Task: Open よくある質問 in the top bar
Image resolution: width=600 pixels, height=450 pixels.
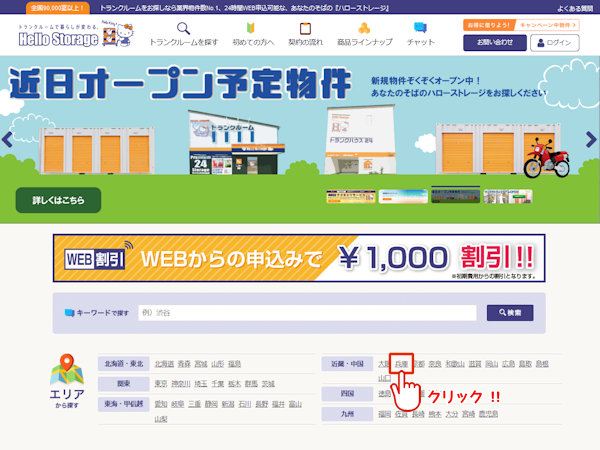Action: click(575, 8)
